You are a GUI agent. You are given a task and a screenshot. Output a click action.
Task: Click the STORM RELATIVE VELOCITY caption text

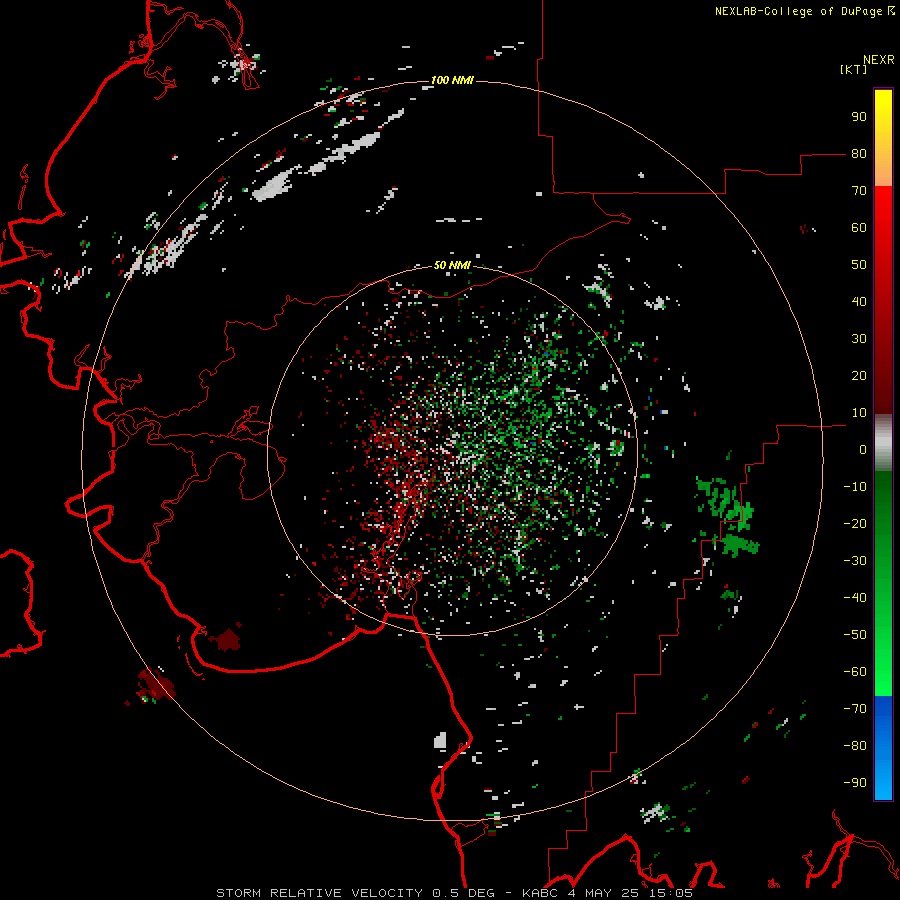tap(320, 893)
